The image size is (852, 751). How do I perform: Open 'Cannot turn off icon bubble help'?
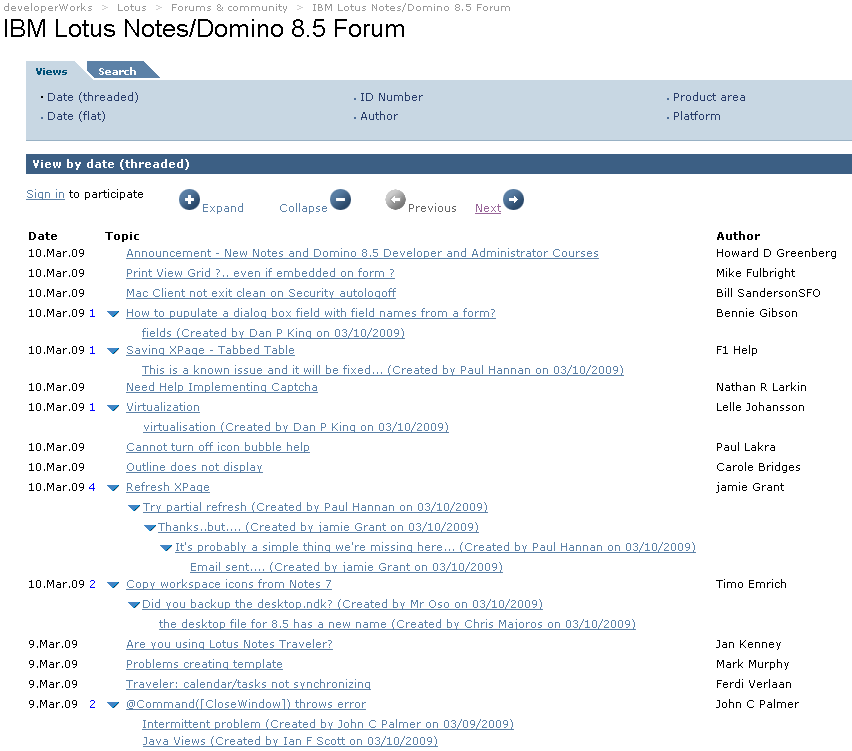click(x=218, y=447)
